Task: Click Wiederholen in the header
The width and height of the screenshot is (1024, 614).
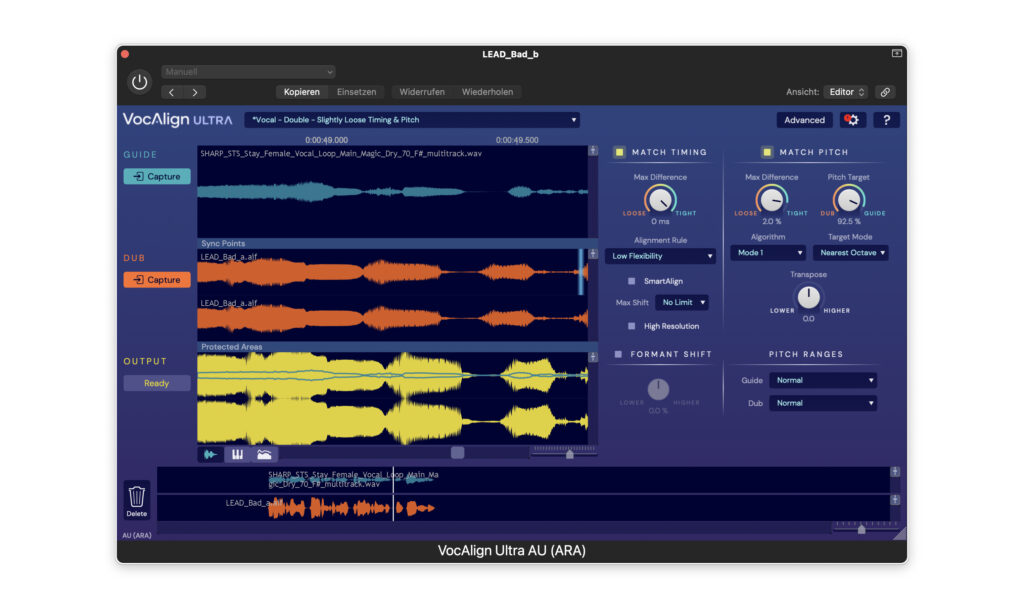Action: 487,92
